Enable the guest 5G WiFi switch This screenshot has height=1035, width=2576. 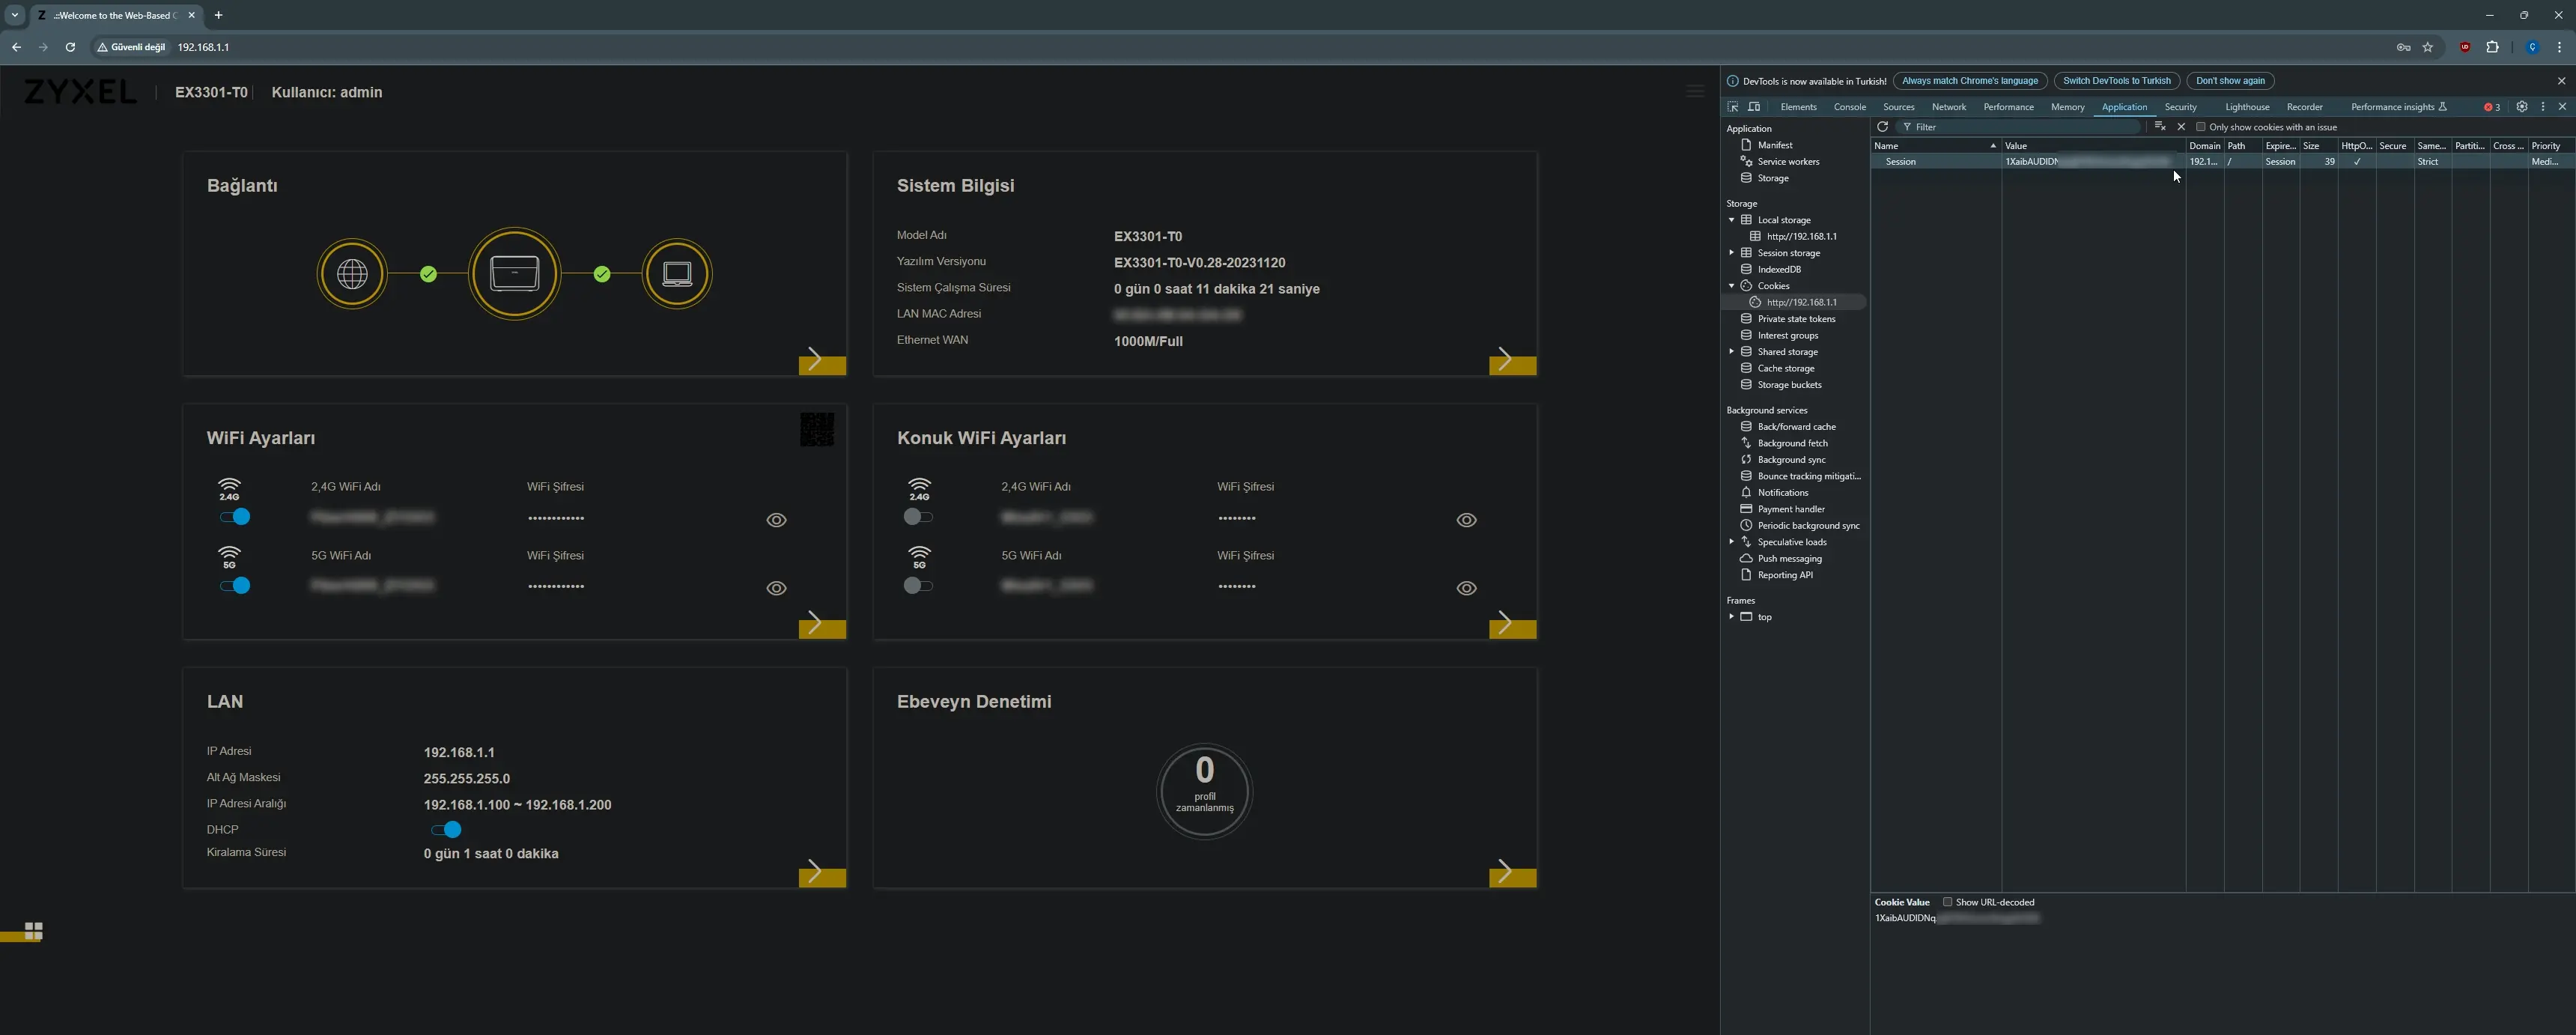[918, 586]
